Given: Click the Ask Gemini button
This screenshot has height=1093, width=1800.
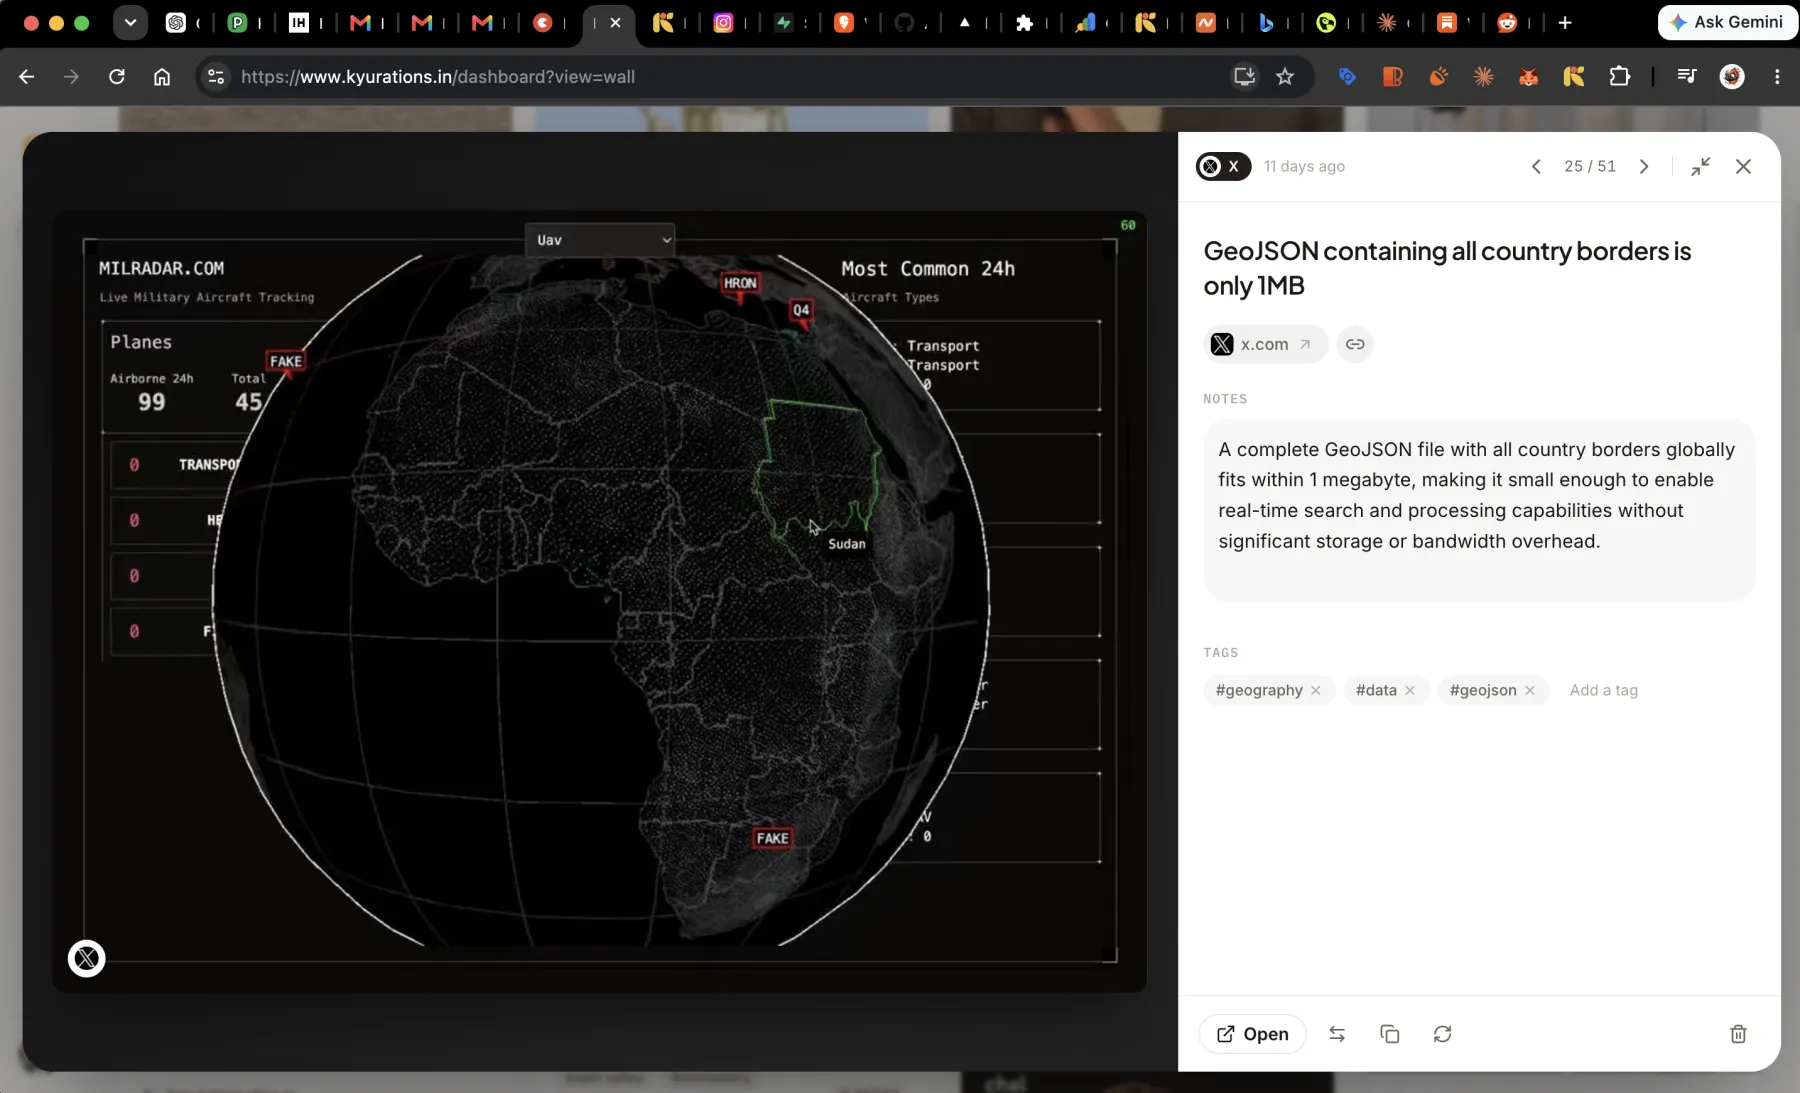Looking at the screenshot, I should [1727, 22].
